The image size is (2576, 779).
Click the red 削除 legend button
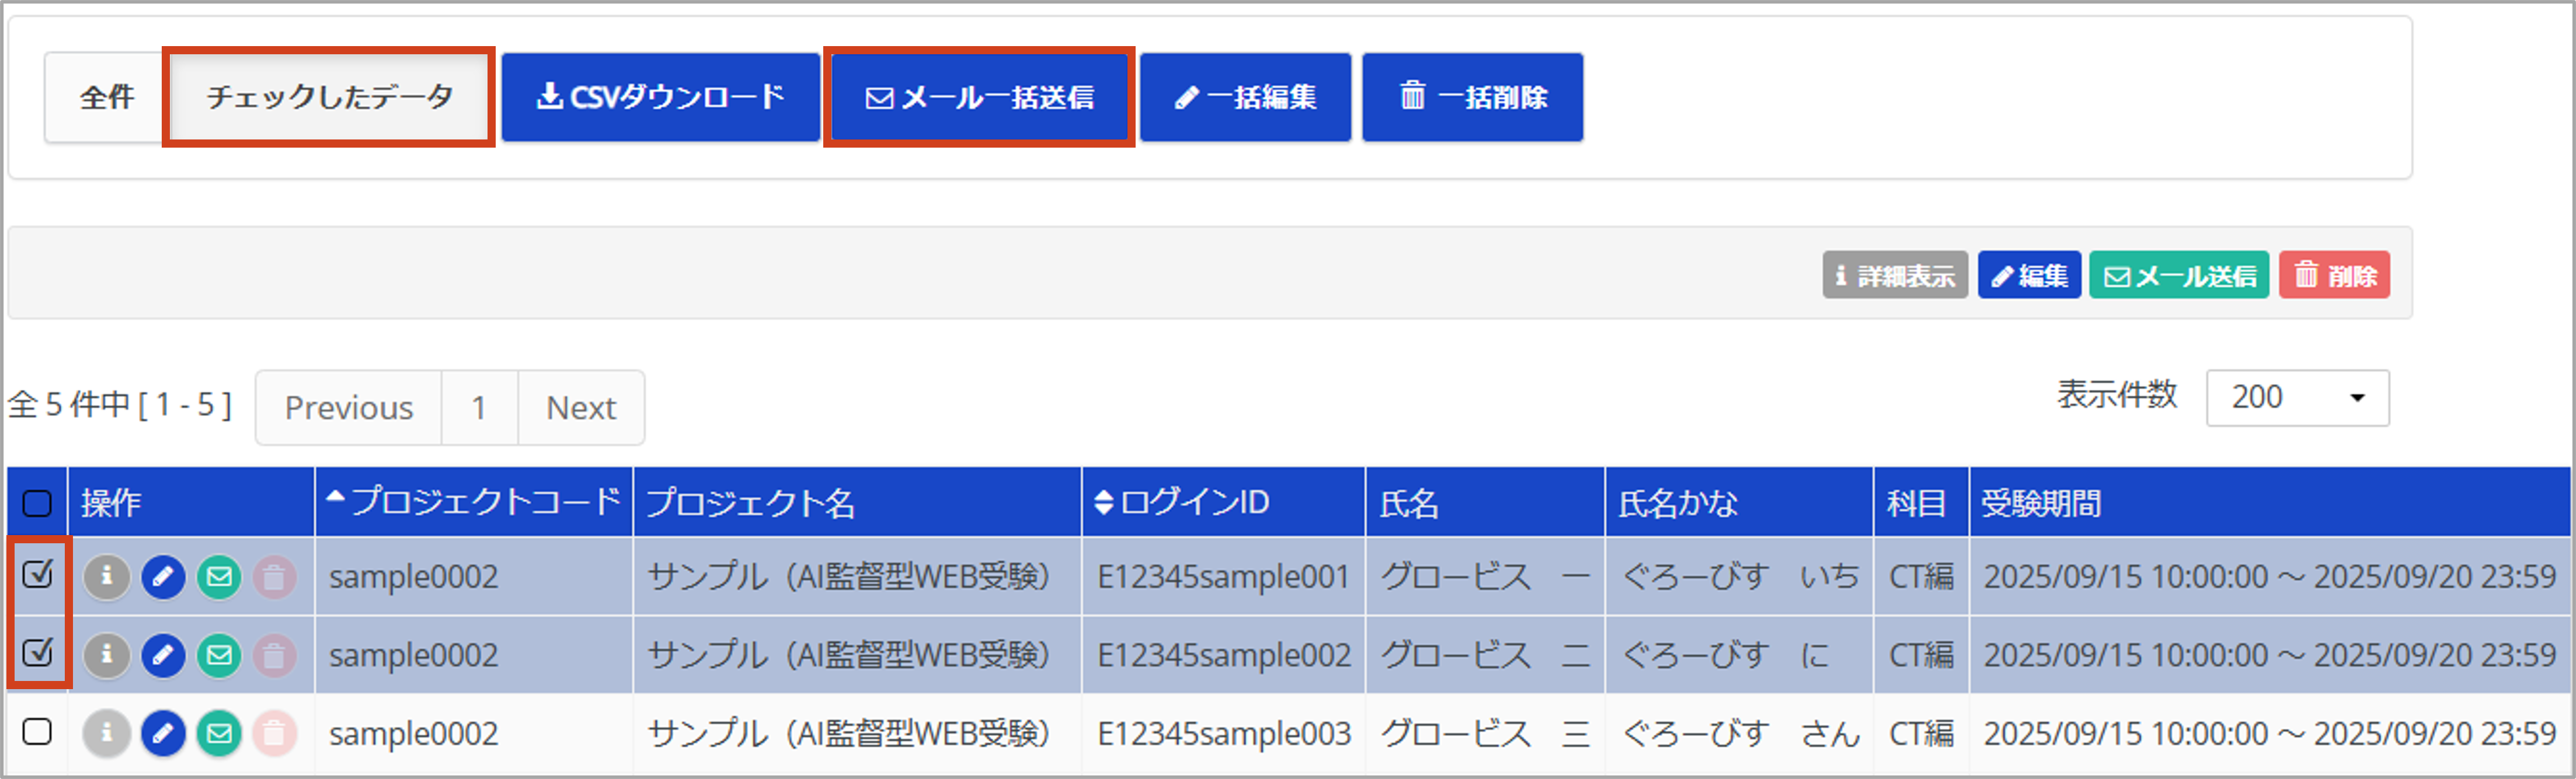click(x=2335, y=275)
